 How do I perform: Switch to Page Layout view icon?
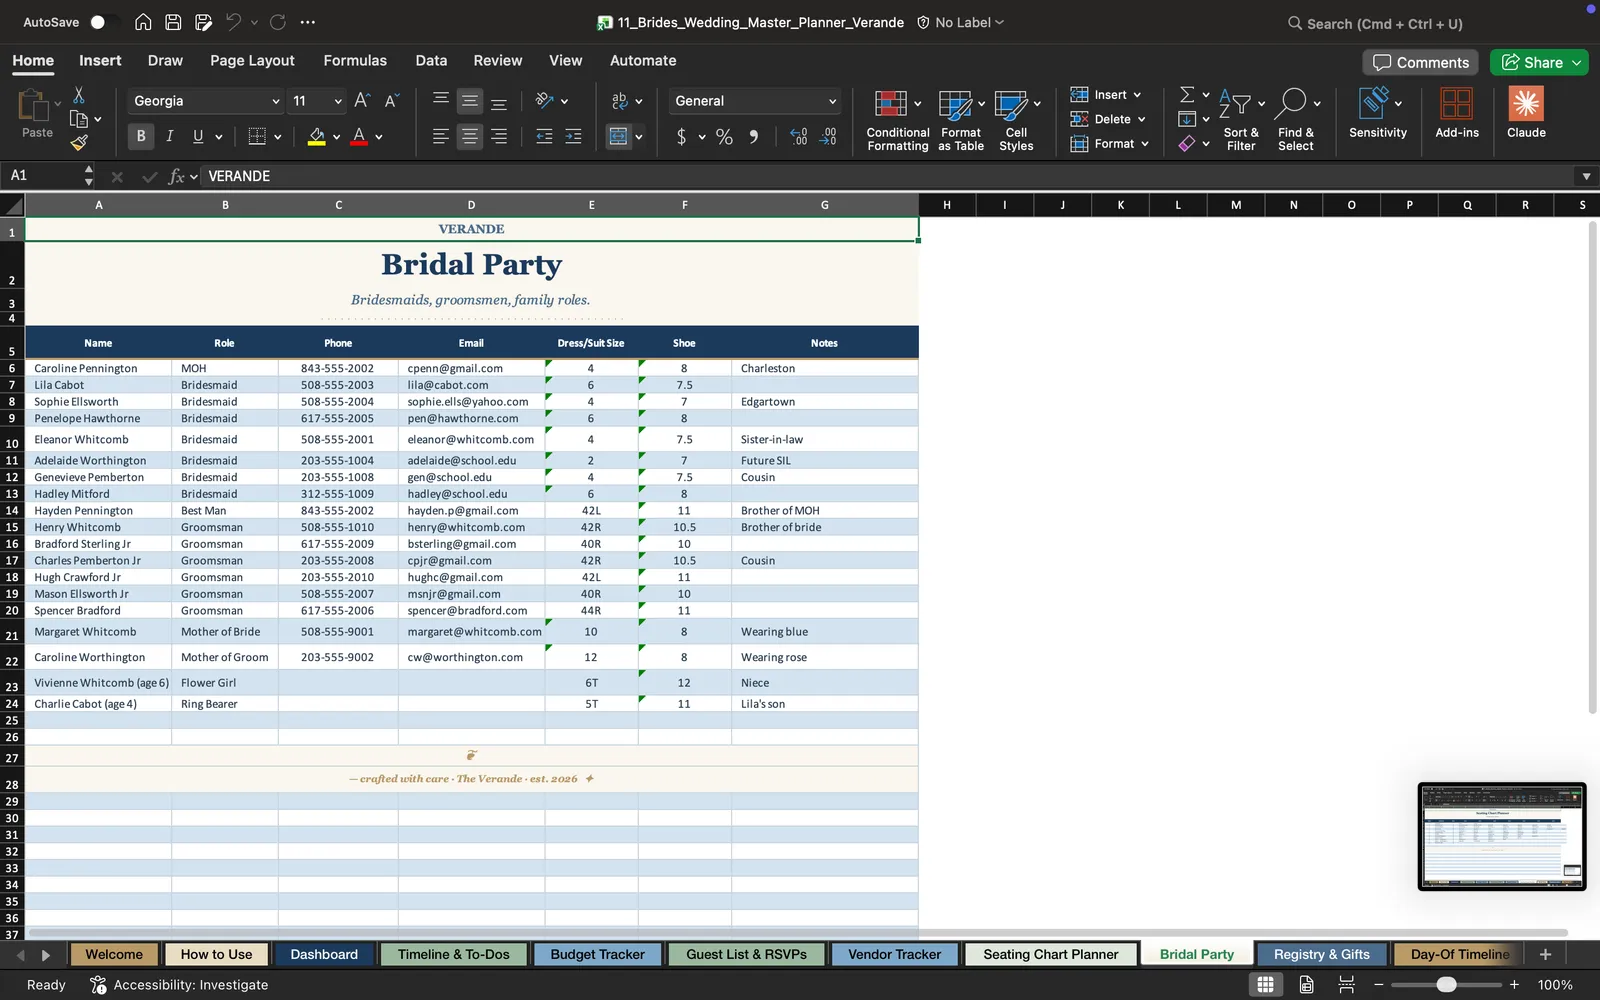coord(1306,985)
